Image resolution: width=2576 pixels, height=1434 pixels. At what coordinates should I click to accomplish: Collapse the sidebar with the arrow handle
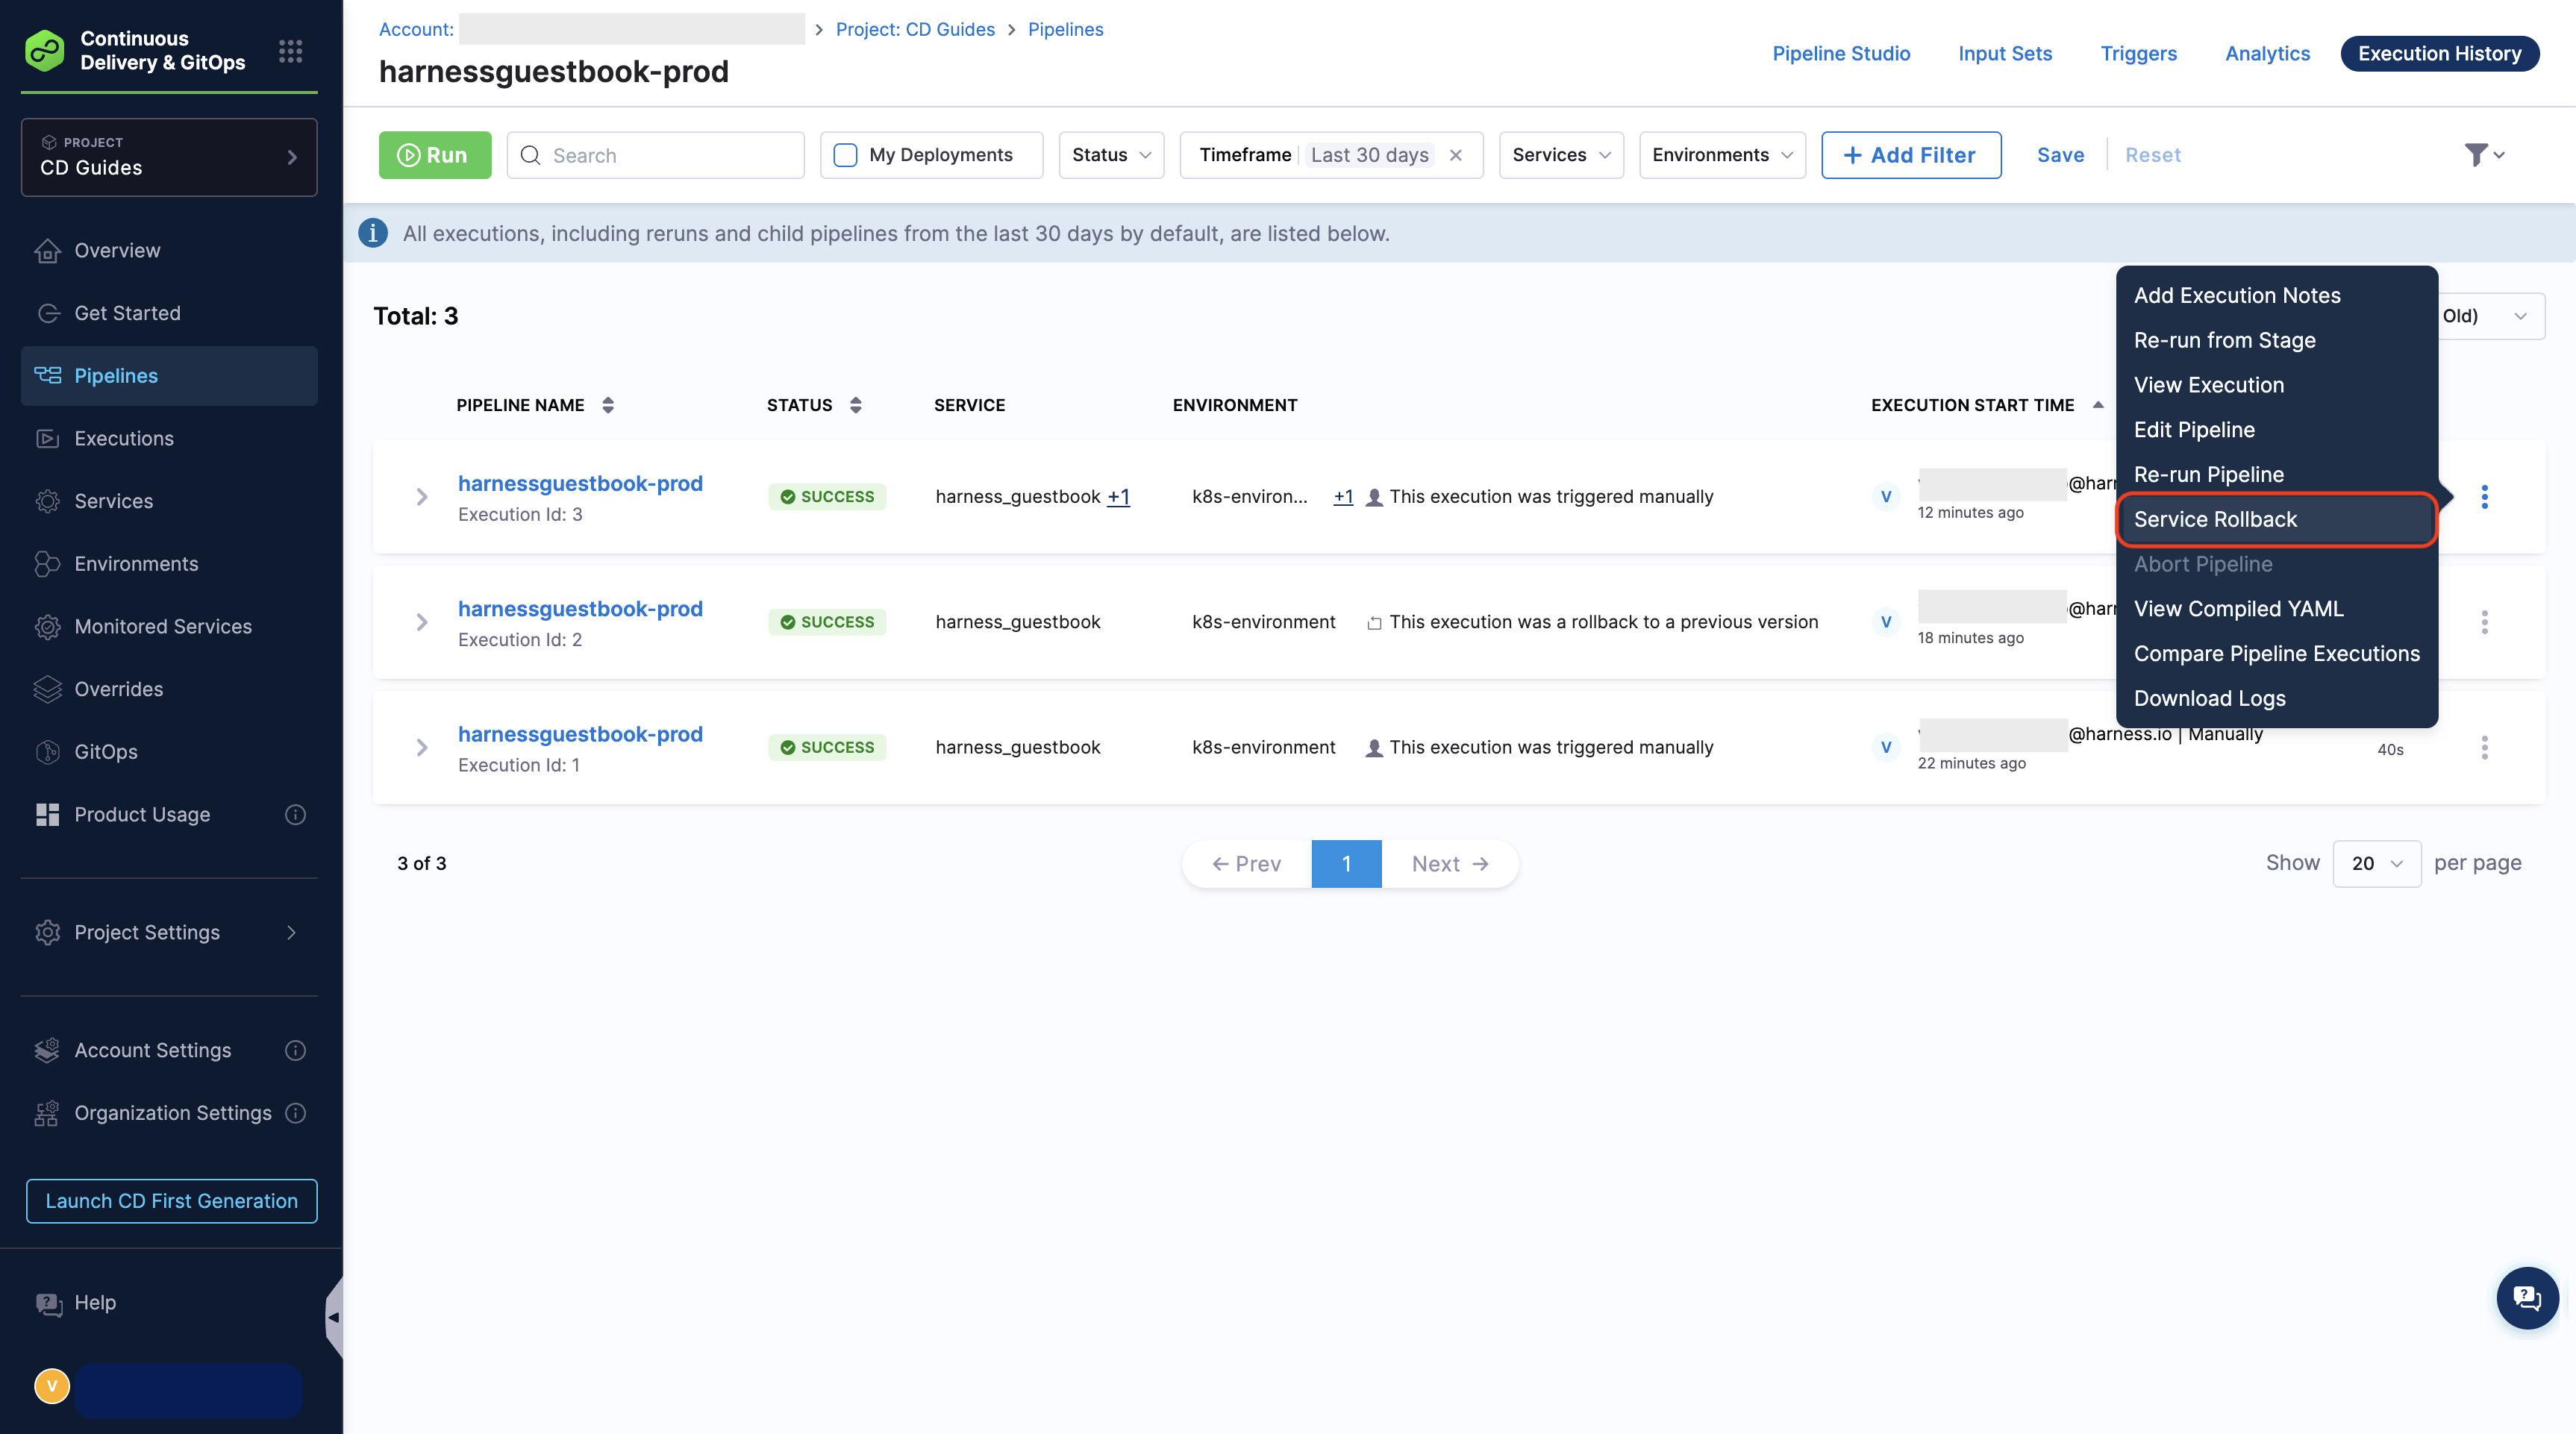coord(334,1317)
